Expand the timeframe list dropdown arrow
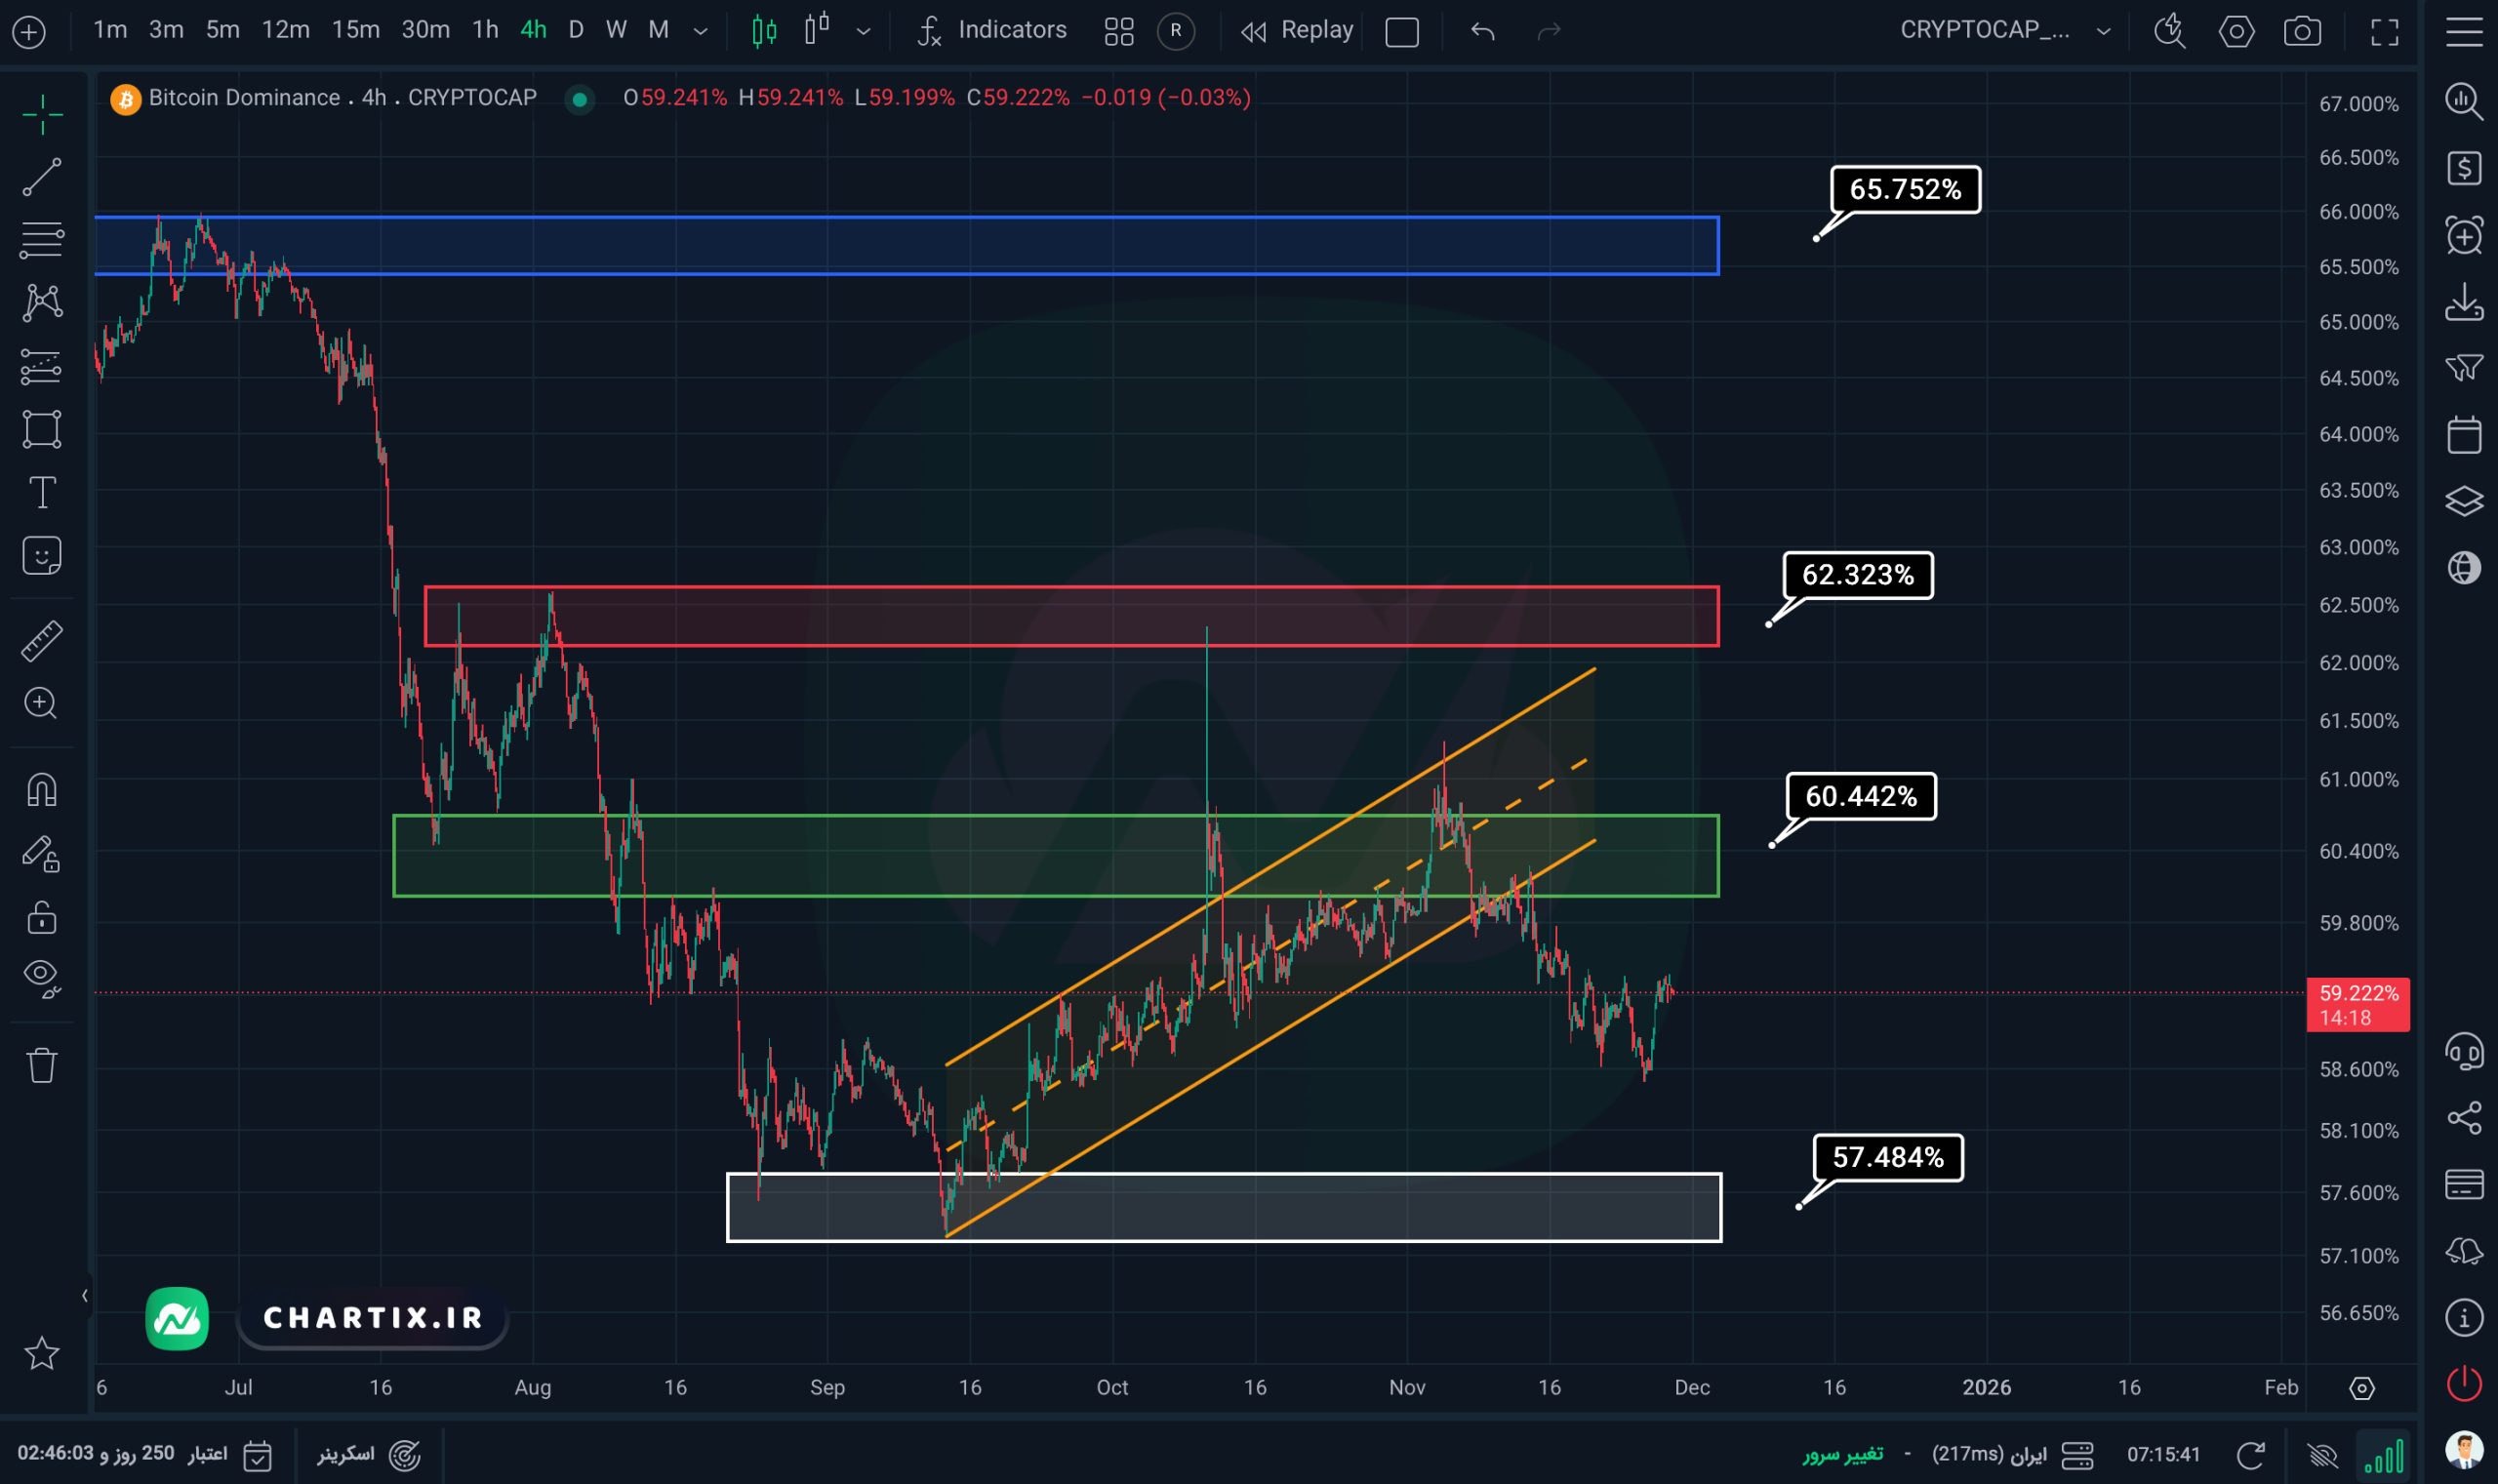This screenshot has height=1484, width=2498. (701, 31)
